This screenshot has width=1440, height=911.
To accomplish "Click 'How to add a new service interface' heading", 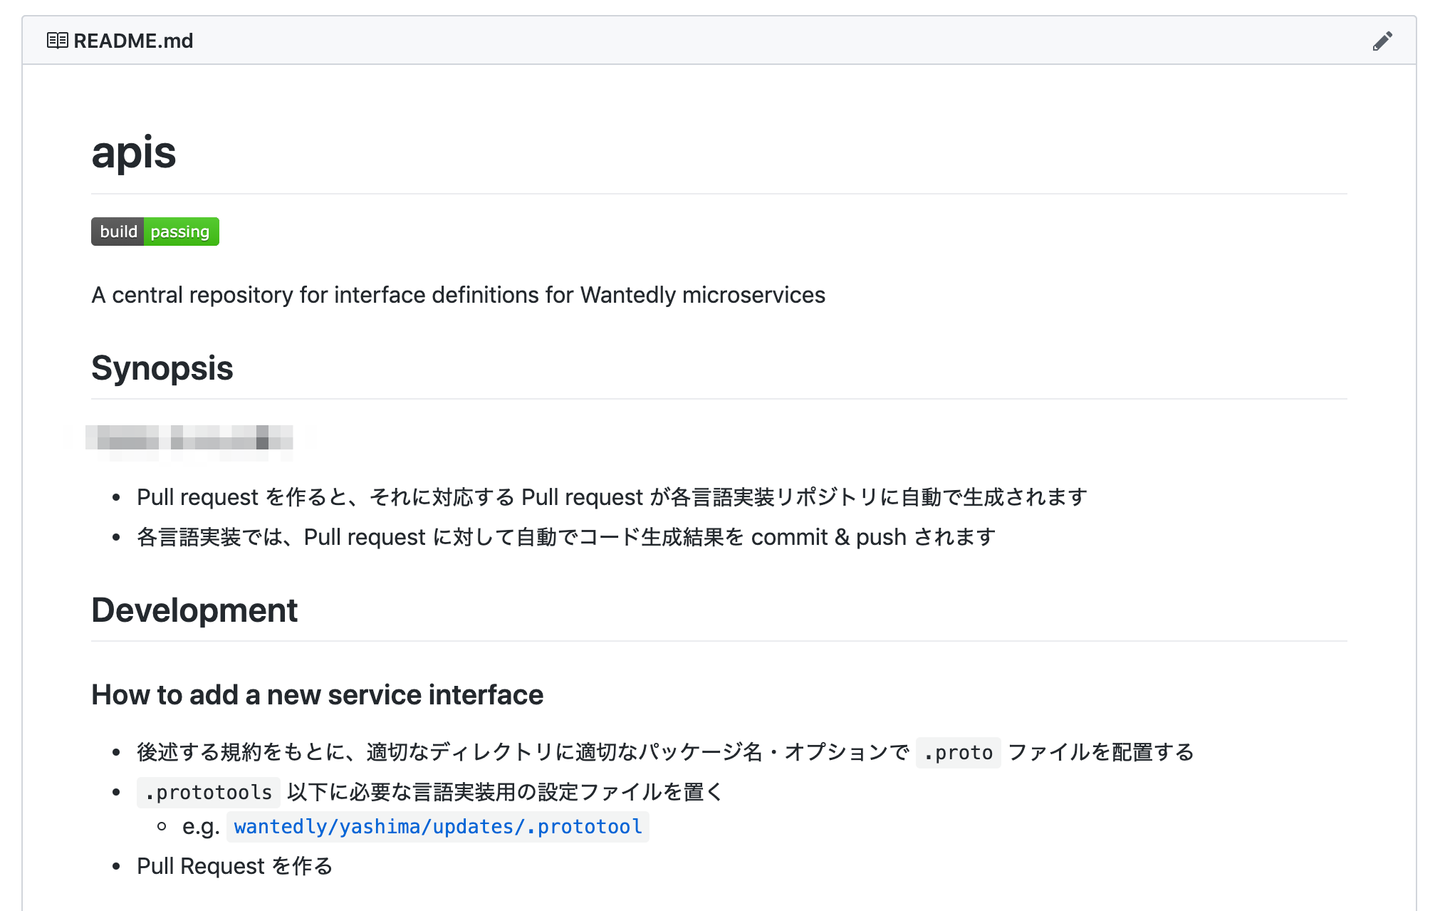I will click(x=317, y=695).
